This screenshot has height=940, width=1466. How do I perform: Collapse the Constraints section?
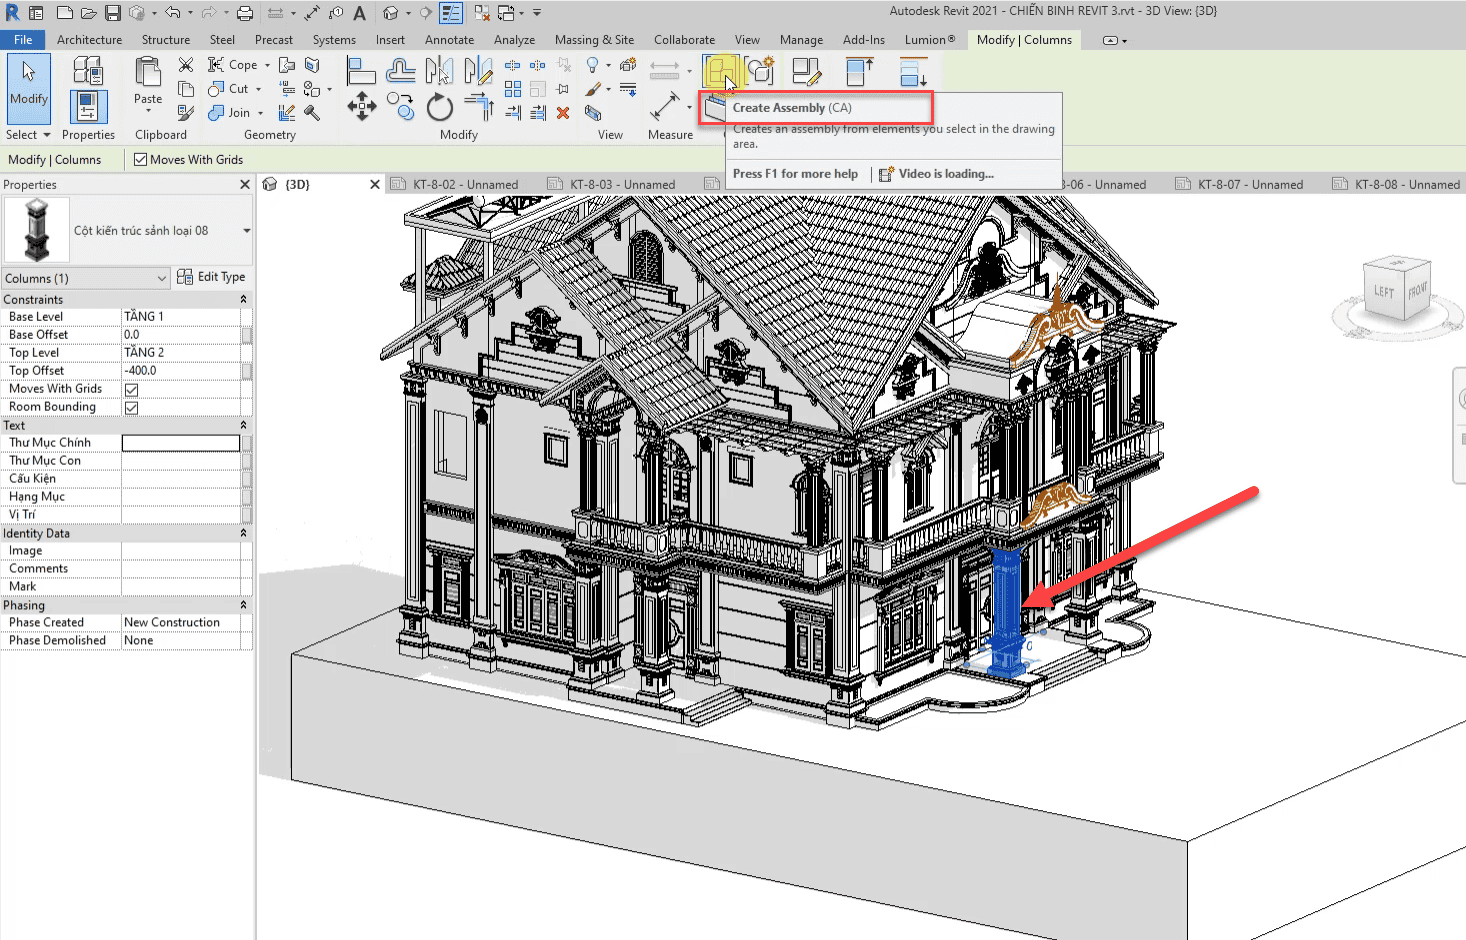click(x=243, y=300)
